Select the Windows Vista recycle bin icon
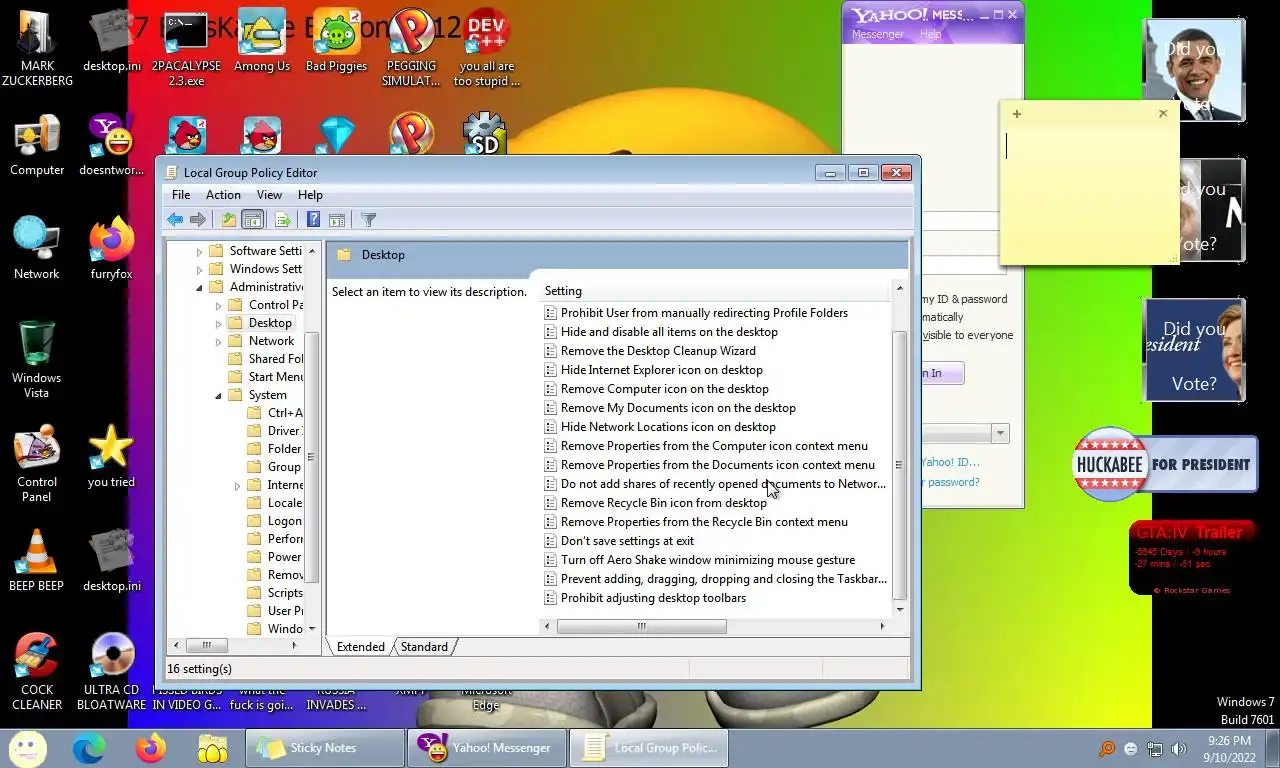The image size is (1280, 768). (37, 358)
